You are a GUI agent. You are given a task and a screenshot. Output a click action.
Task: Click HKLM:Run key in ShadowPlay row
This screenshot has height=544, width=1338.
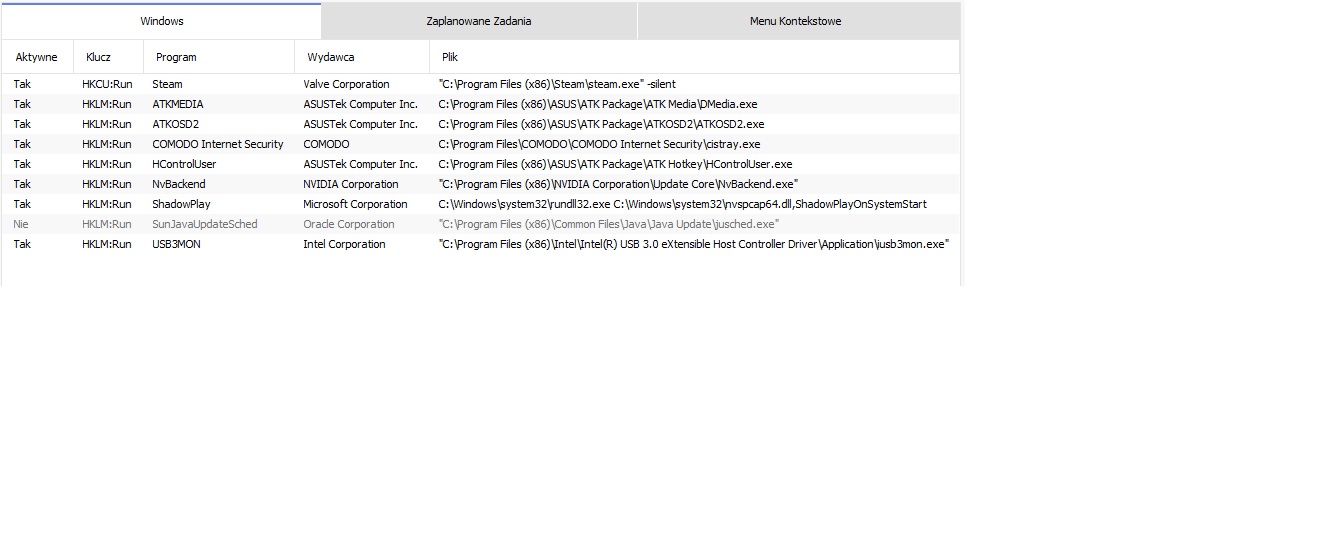(107, 204)
